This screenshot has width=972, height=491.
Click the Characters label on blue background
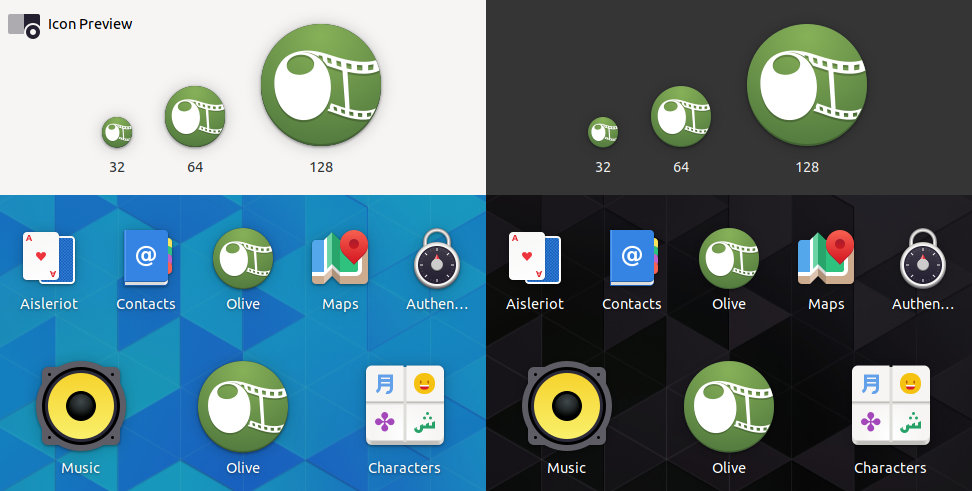[x=405, y=467]
